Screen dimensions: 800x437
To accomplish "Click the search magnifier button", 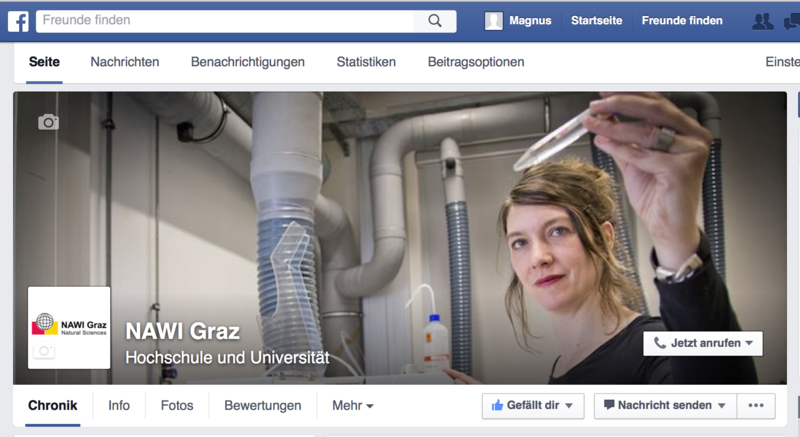I will tap(434, 21).
